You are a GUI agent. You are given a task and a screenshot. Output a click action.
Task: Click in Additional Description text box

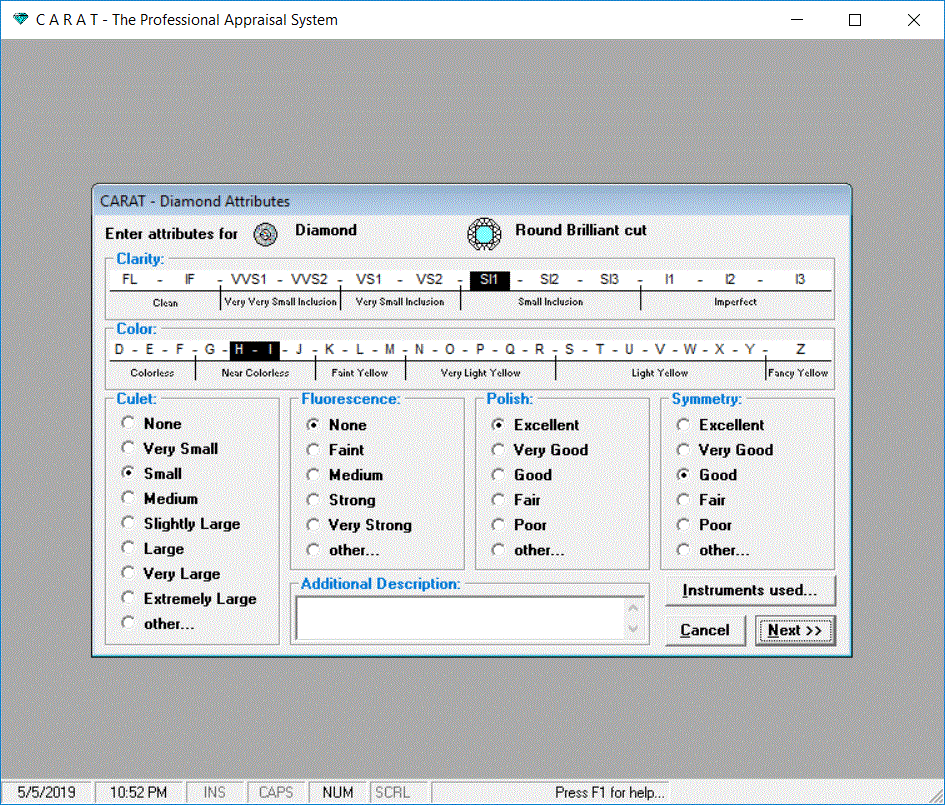460,618
